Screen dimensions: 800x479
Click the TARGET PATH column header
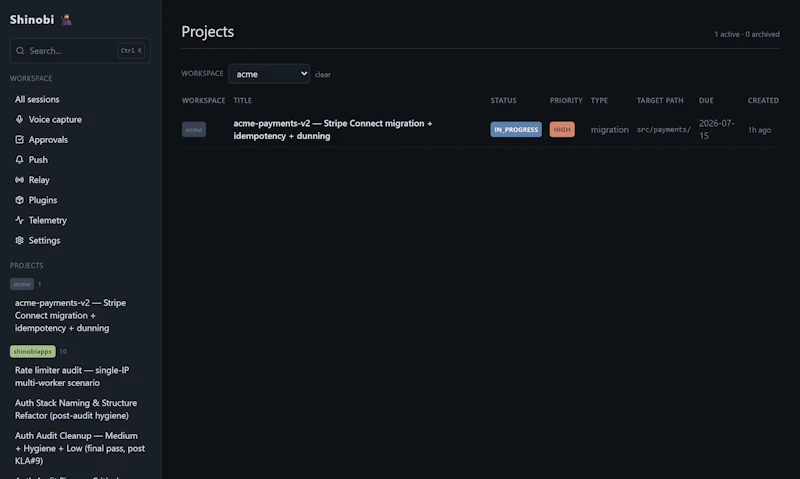pos(660,100)
